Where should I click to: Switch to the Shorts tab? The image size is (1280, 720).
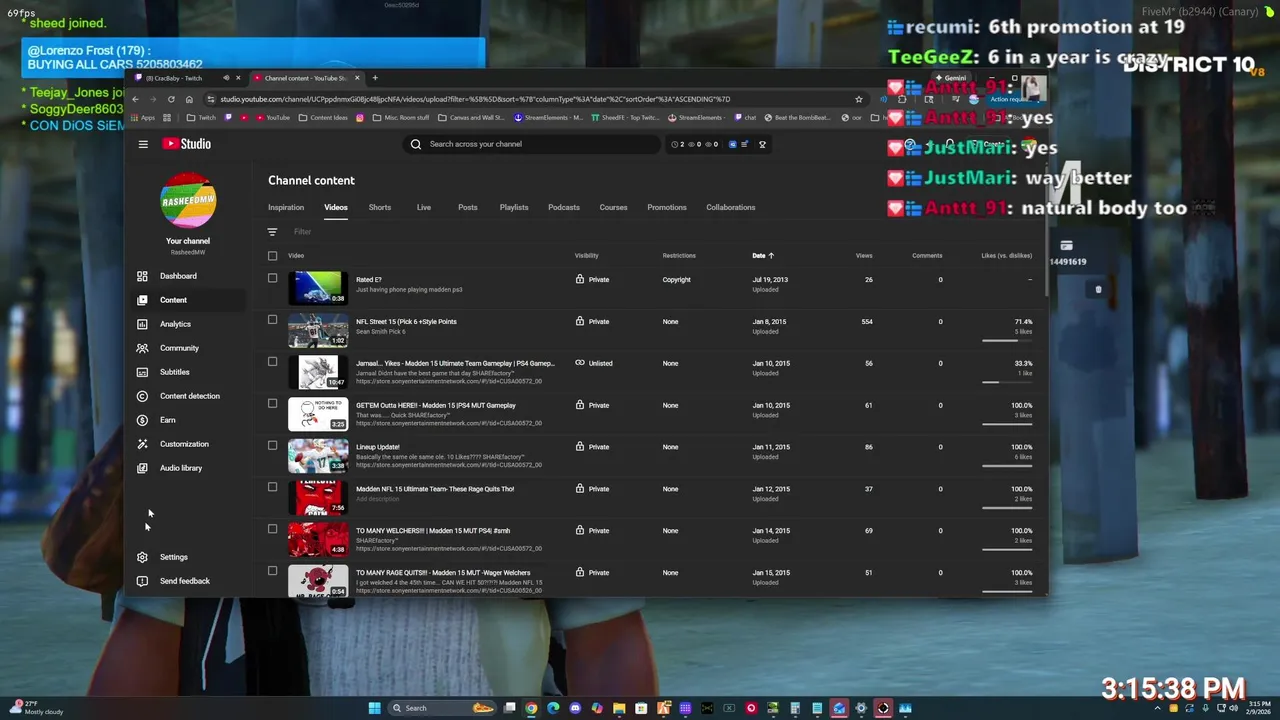tap(380, 207)
